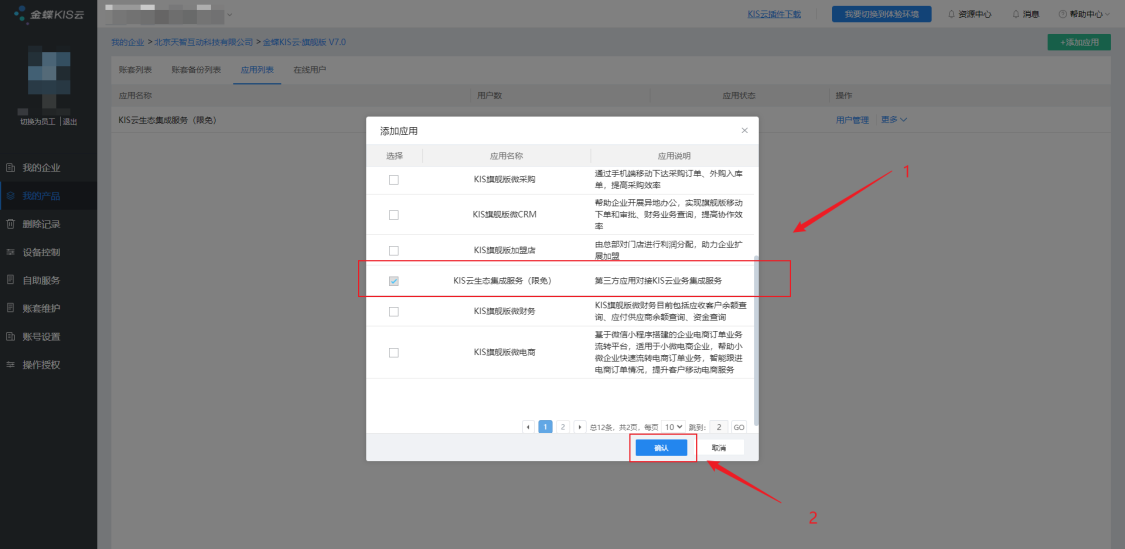Click 金蝶KIS云-旗舰版 V7.0 breadcrumb link

pos(305,42)
